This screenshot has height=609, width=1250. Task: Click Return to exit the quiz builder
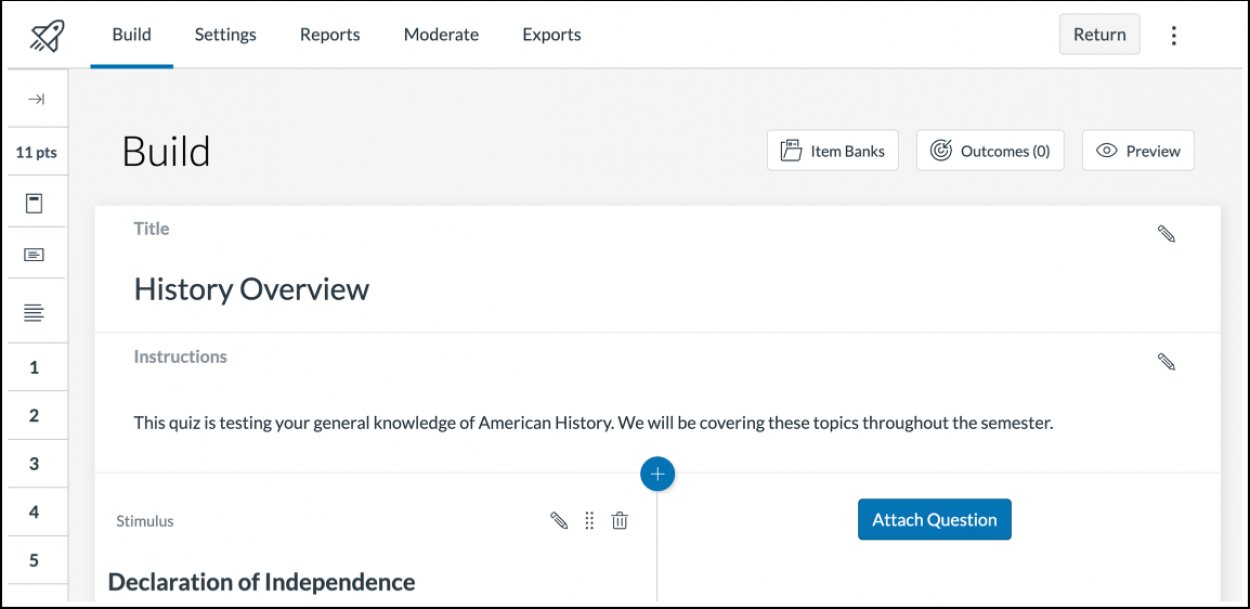[x=1099, y=34]
